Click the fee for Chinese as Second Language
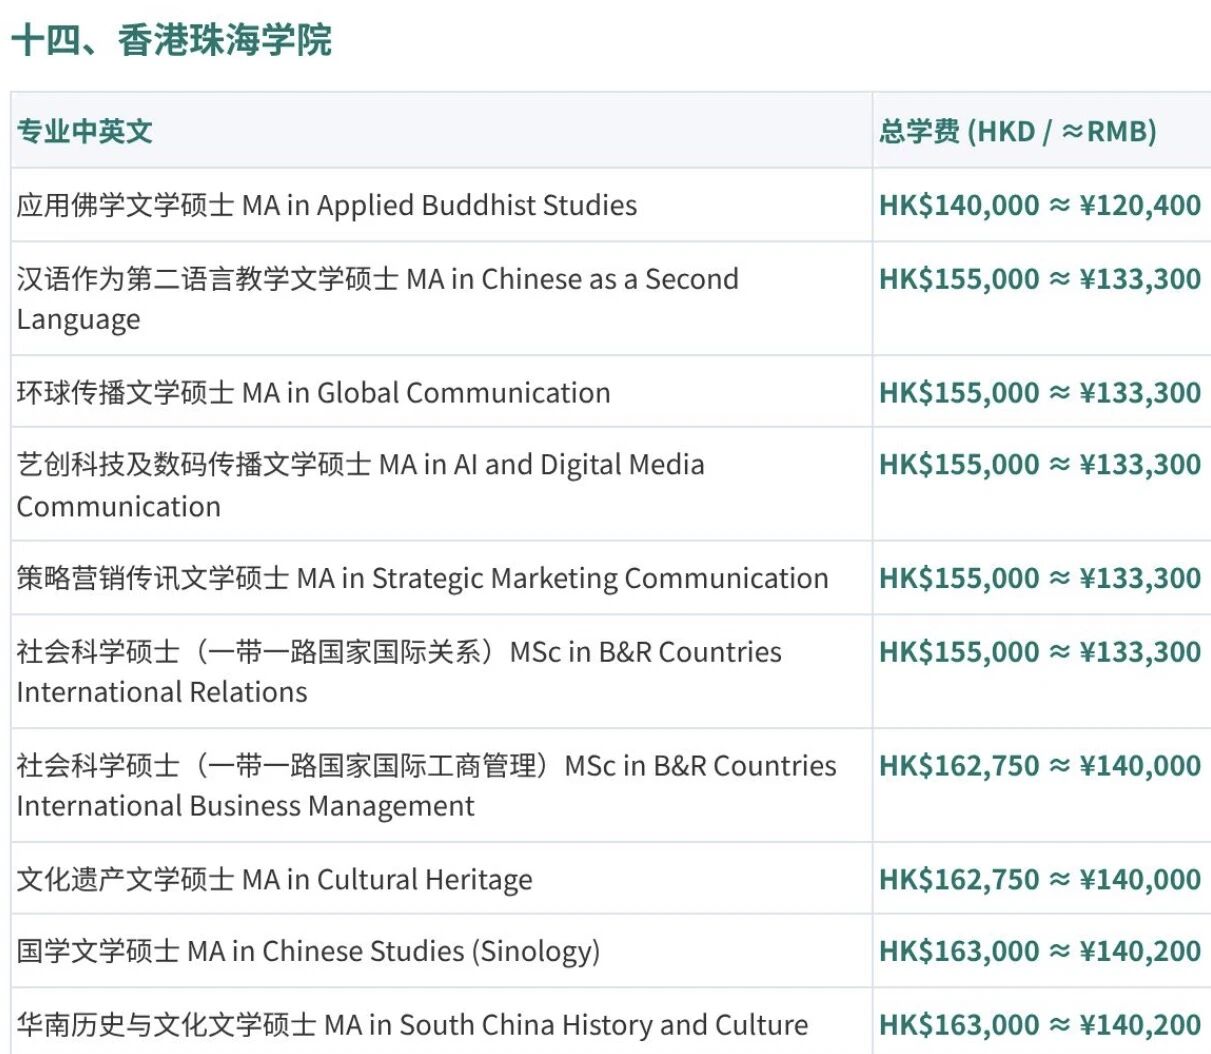 point(1040,279)
